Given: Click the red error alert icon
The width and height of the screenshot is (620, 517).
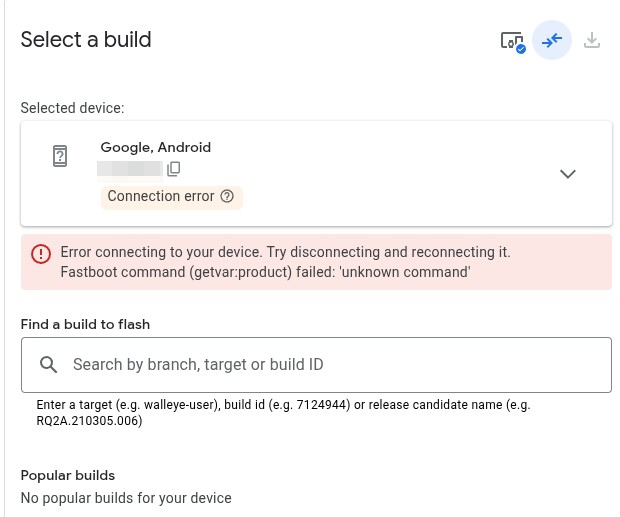Looking at the screenshot, I should (41, 254).
